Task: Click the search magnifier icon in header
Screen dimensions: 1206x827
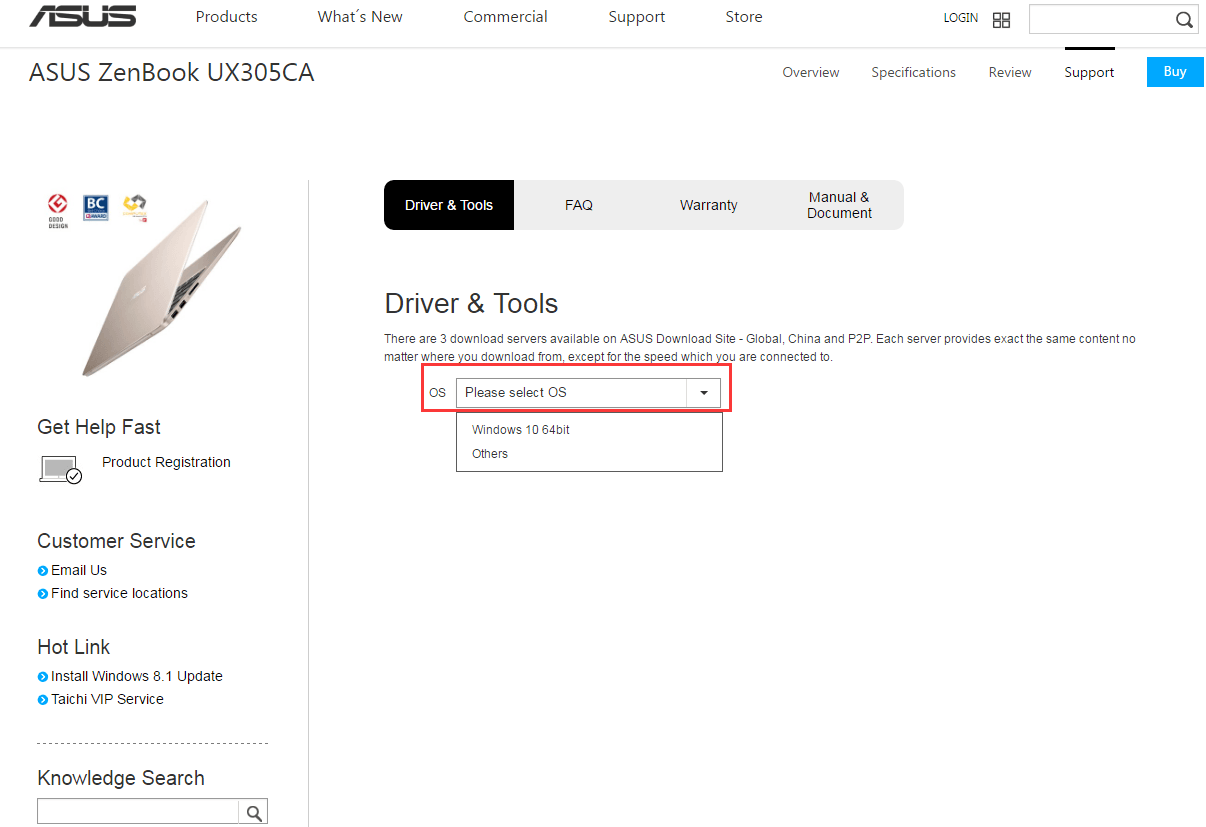Action: 1183,19
